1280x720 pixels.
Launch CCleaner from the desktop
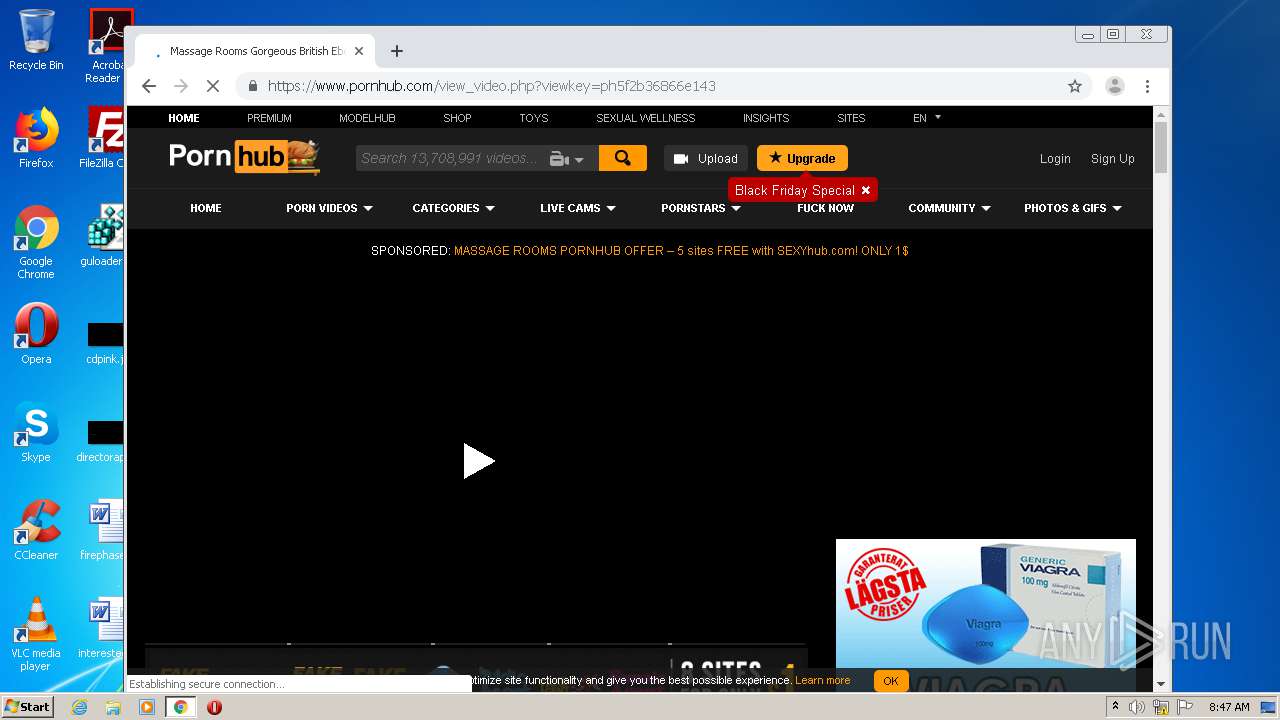coord(36,530)
